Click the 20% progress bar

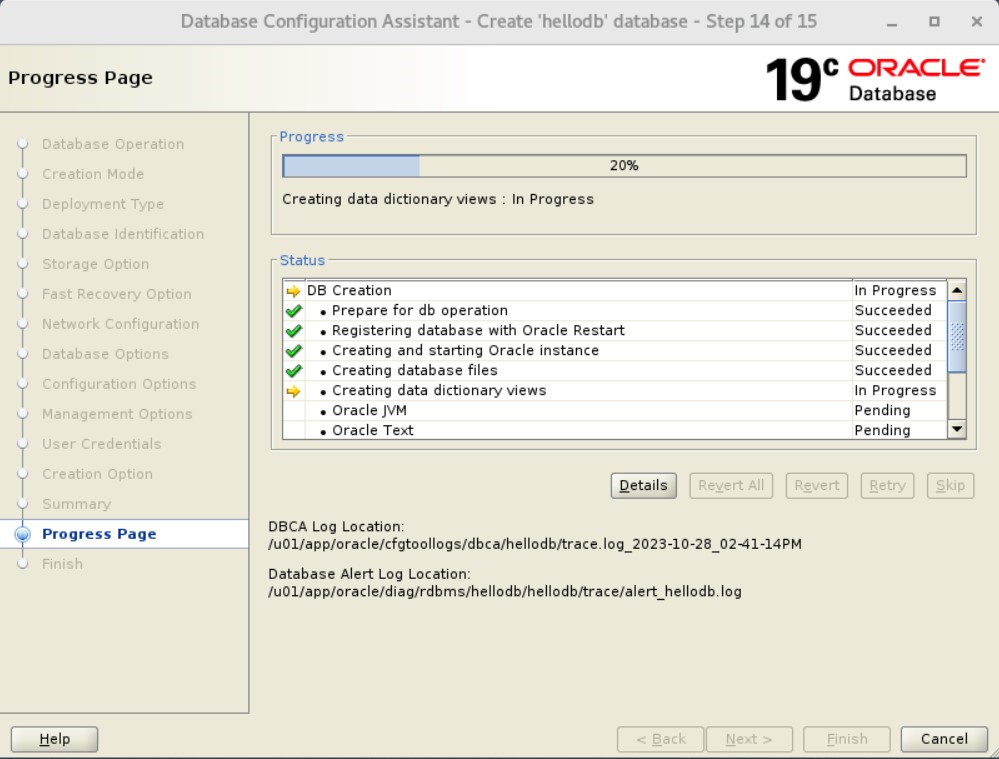(x=624, y=166)
